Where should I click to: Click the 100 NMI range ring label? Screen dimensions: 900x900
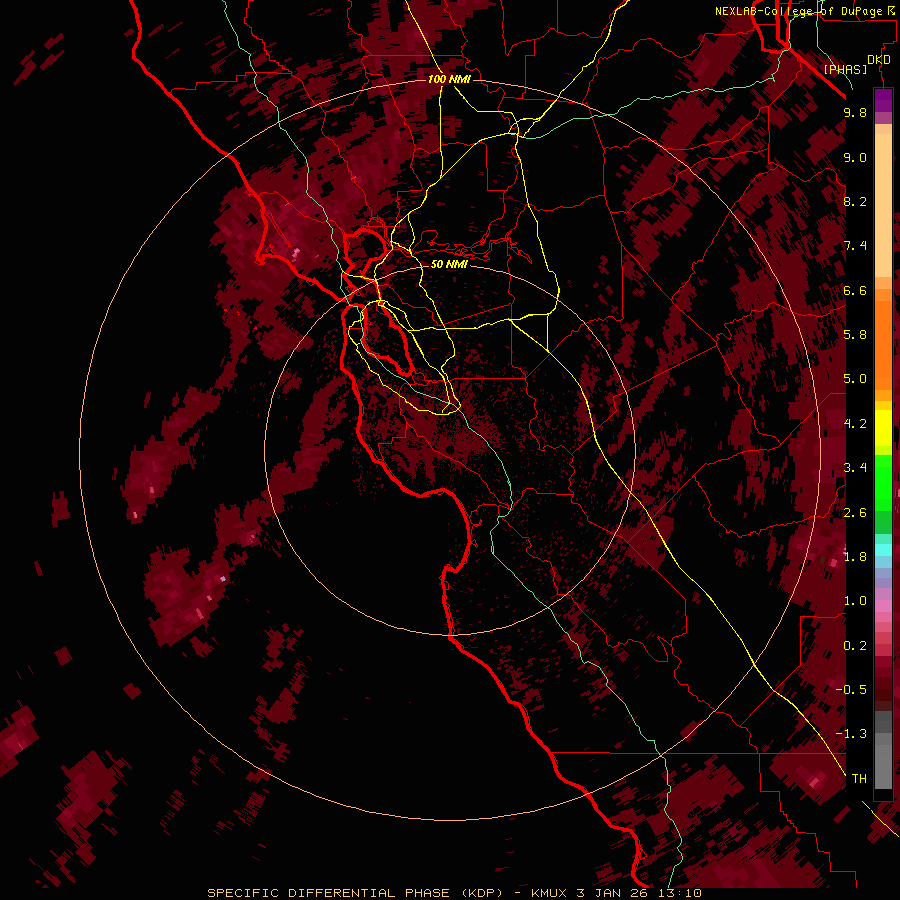coord(449,79)
